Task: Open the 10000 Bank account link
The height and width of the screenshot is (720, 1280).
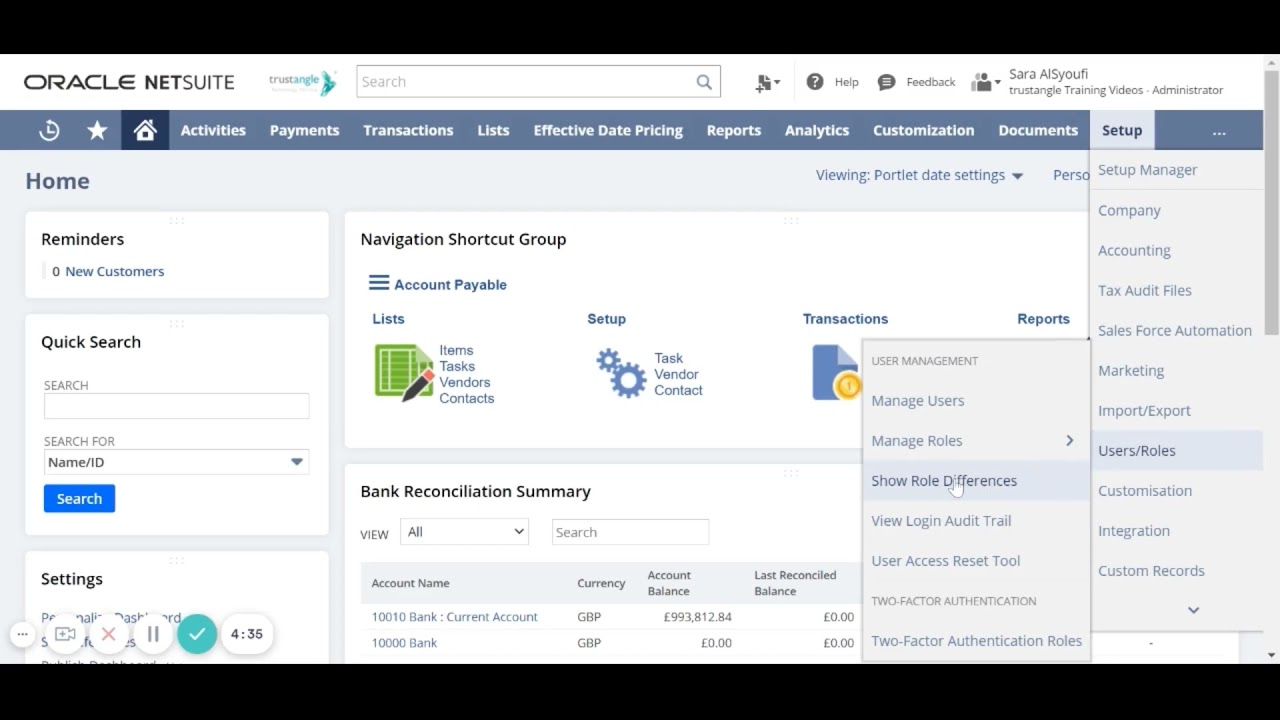Action: click(x=404, y=643)
